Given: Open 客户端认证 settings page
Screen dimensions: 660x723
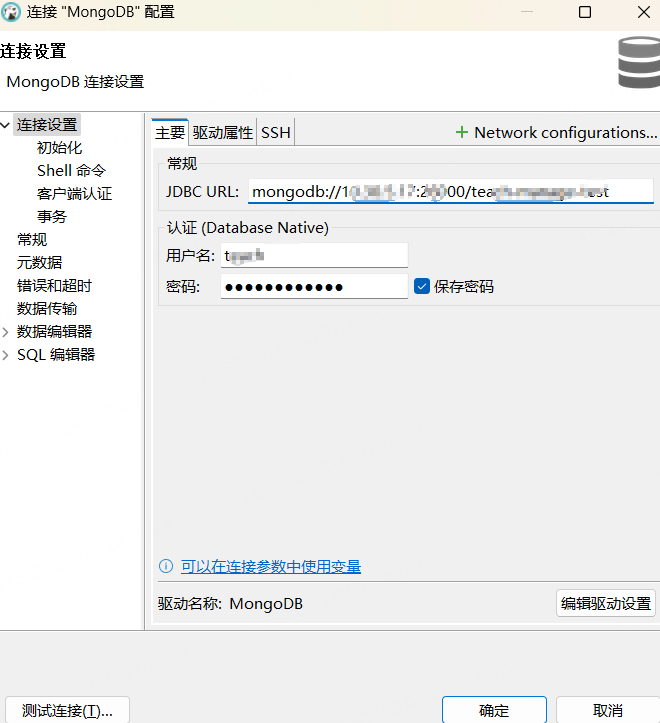Looking at the screenshot, I should [x=74, y=194].
